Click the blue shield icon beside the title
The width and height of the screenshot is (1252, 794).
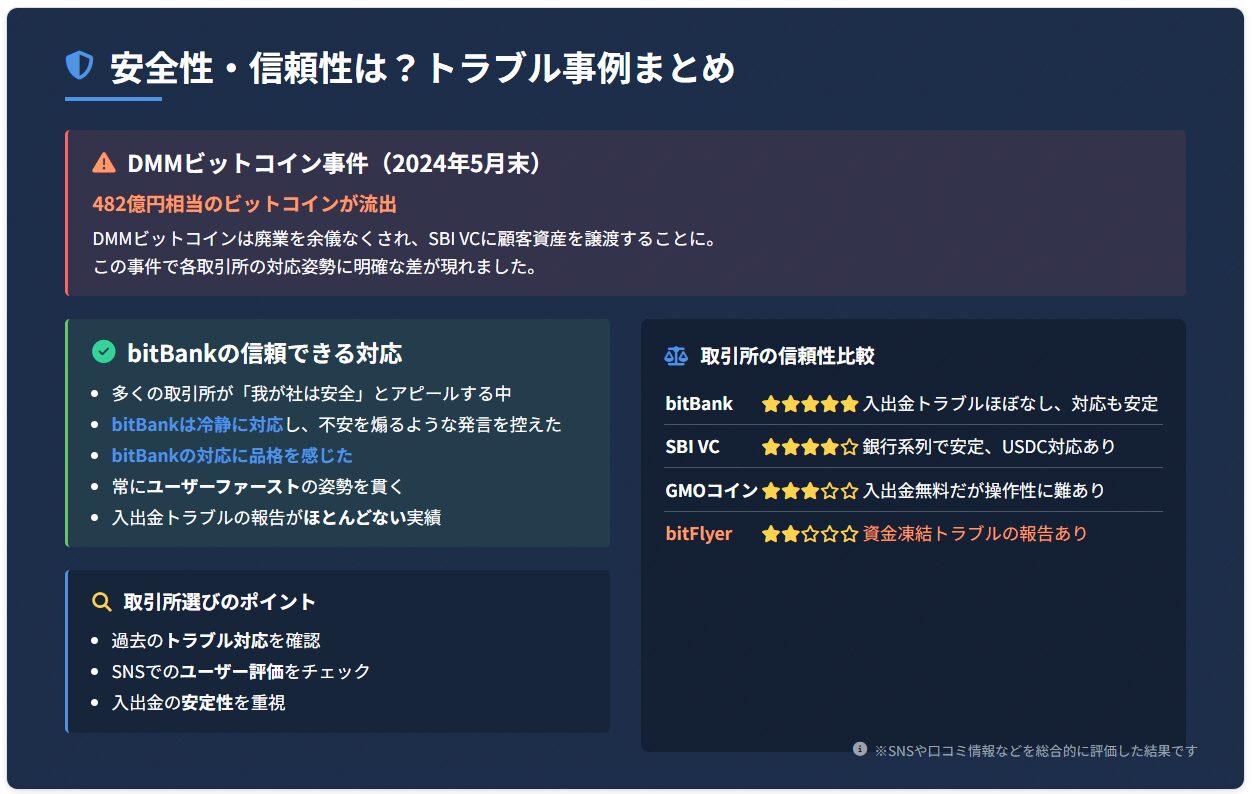79,66
